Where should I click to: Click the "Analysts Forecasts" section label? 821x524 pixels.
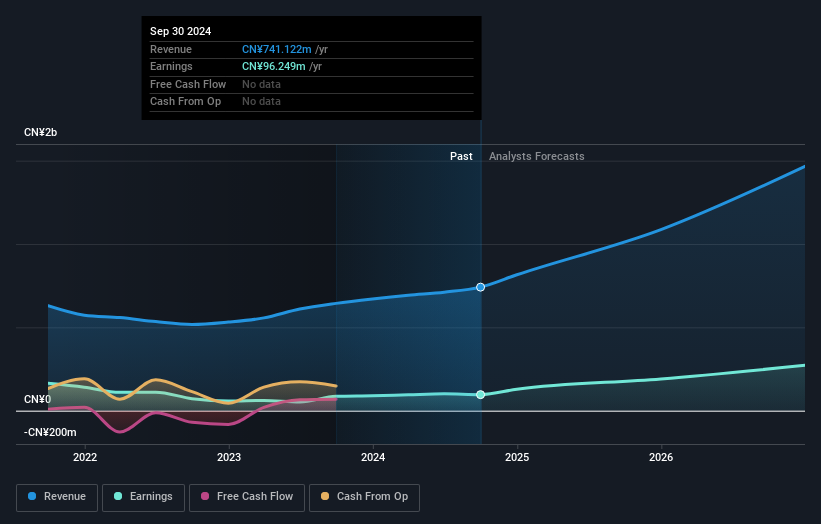point(536,156)
